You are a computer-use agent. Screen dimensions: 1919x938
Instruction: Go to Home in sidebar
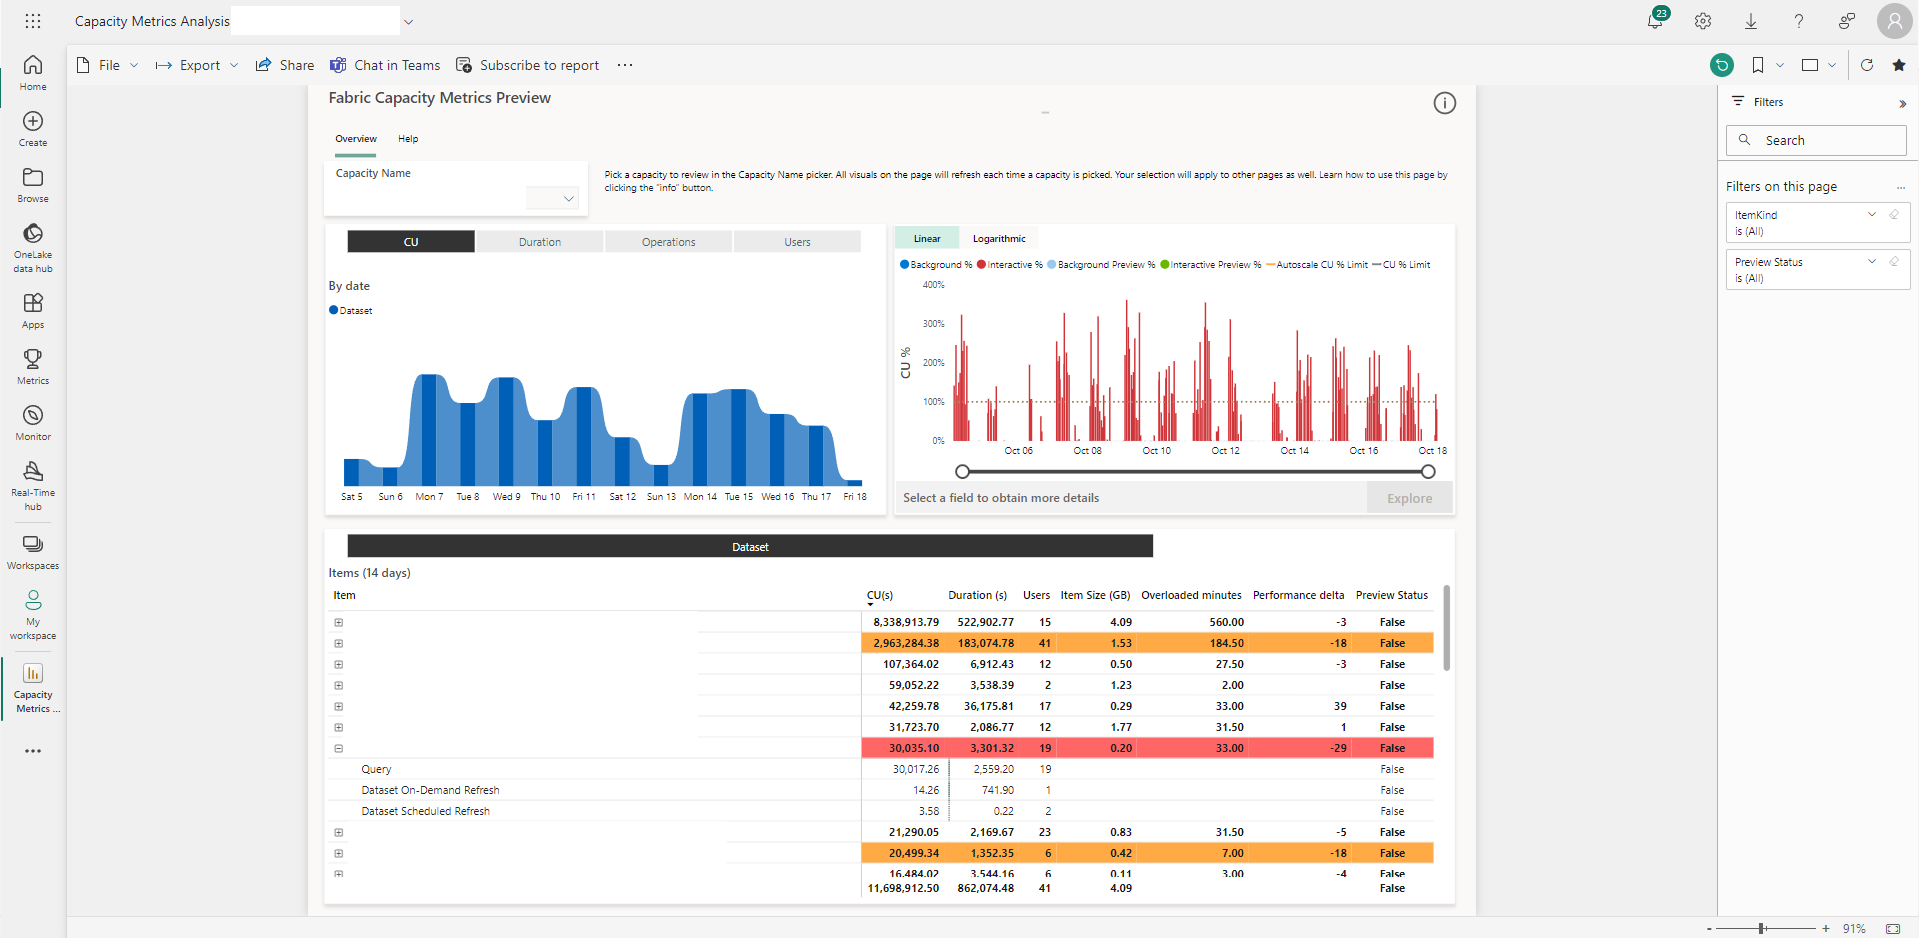pyautogui.click(x=33, y=73)
